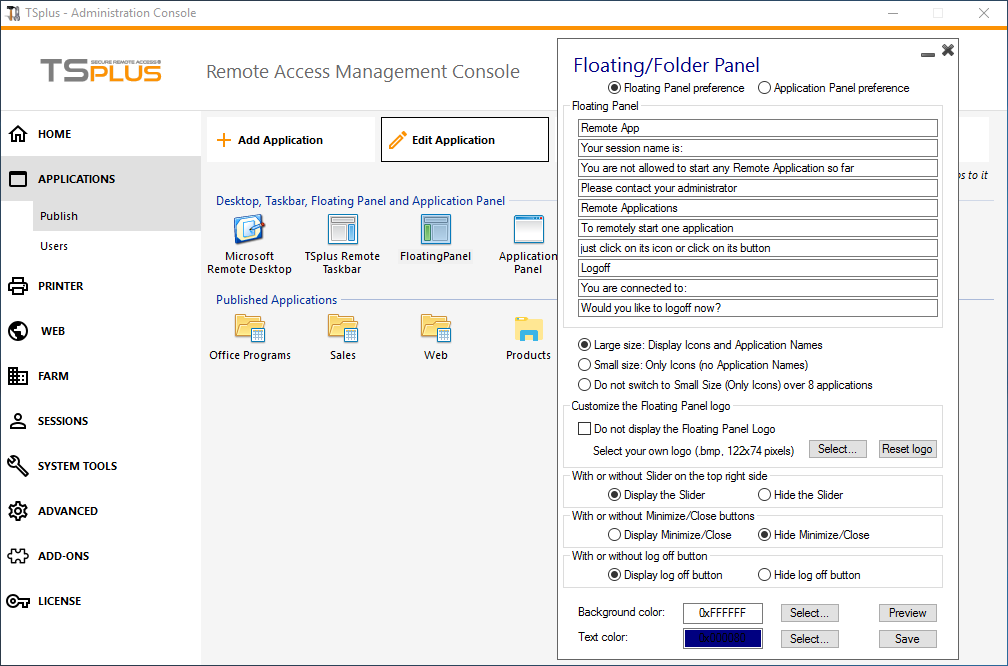Click the FloatingPanel application icon
The image size is (1008, 666).
435,230
